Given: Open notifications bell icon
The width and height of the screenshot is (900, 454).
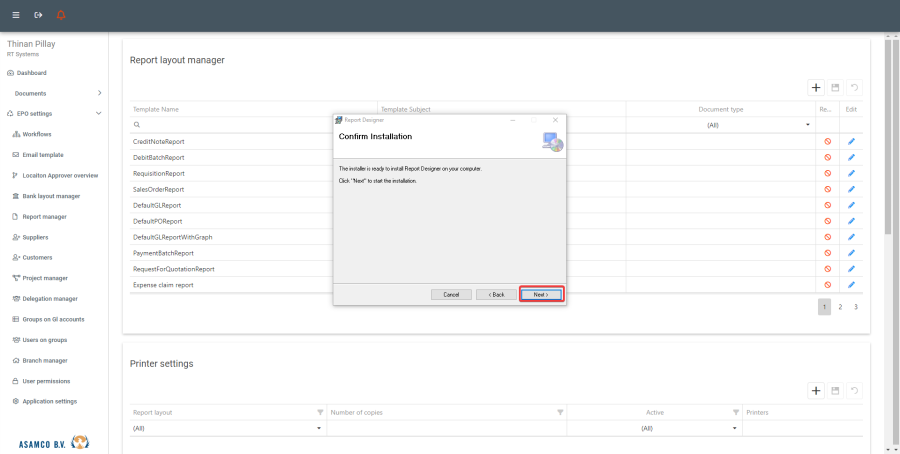Looking at the screenshot, I should click(62, 15).
